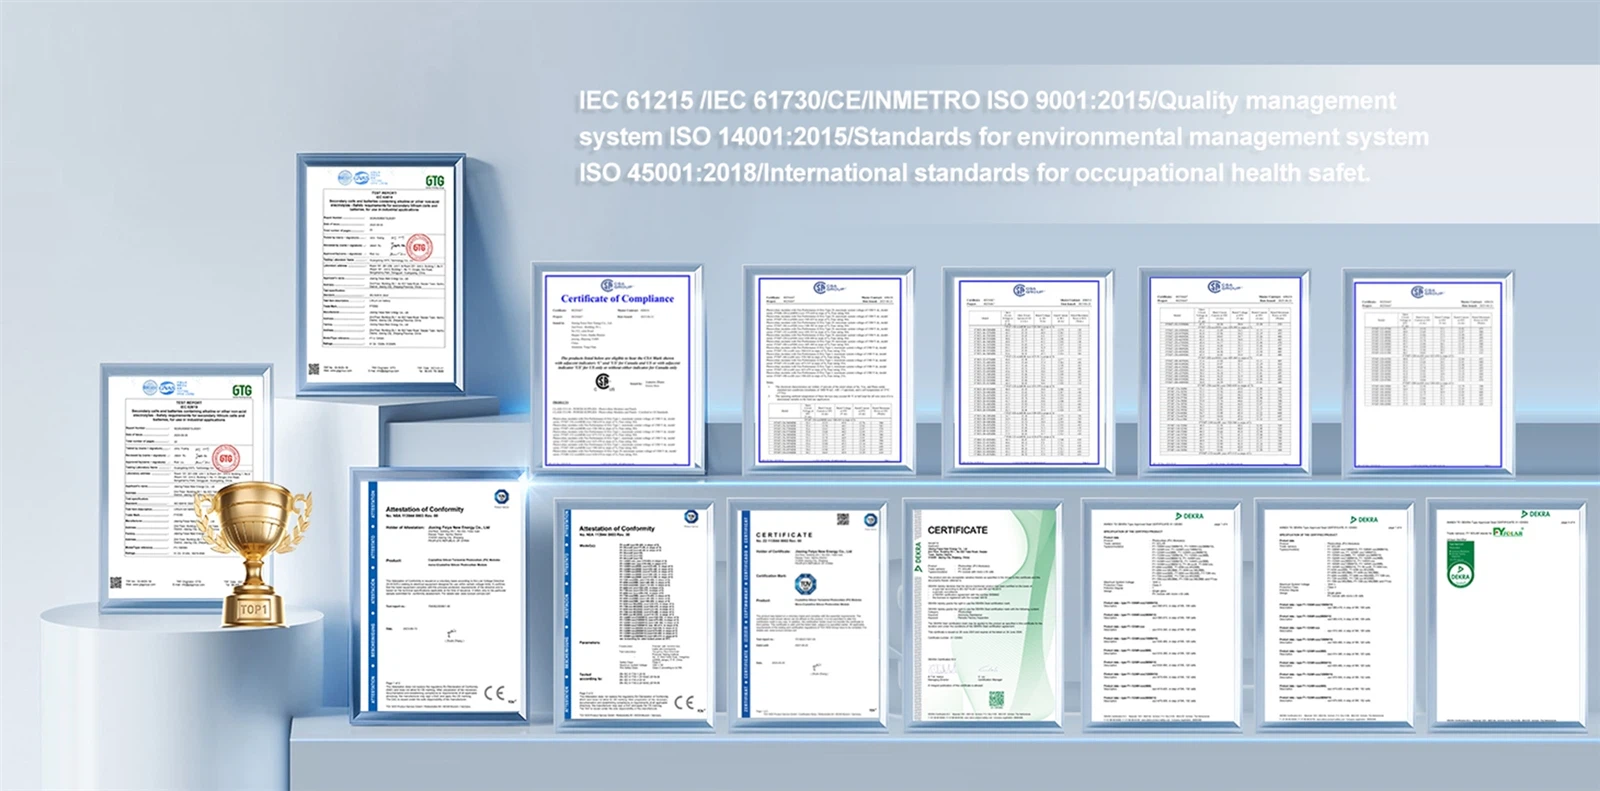The image size is (1600, 791).
Task: Click GTG logo on the lower-left test report
Action: 241,390
